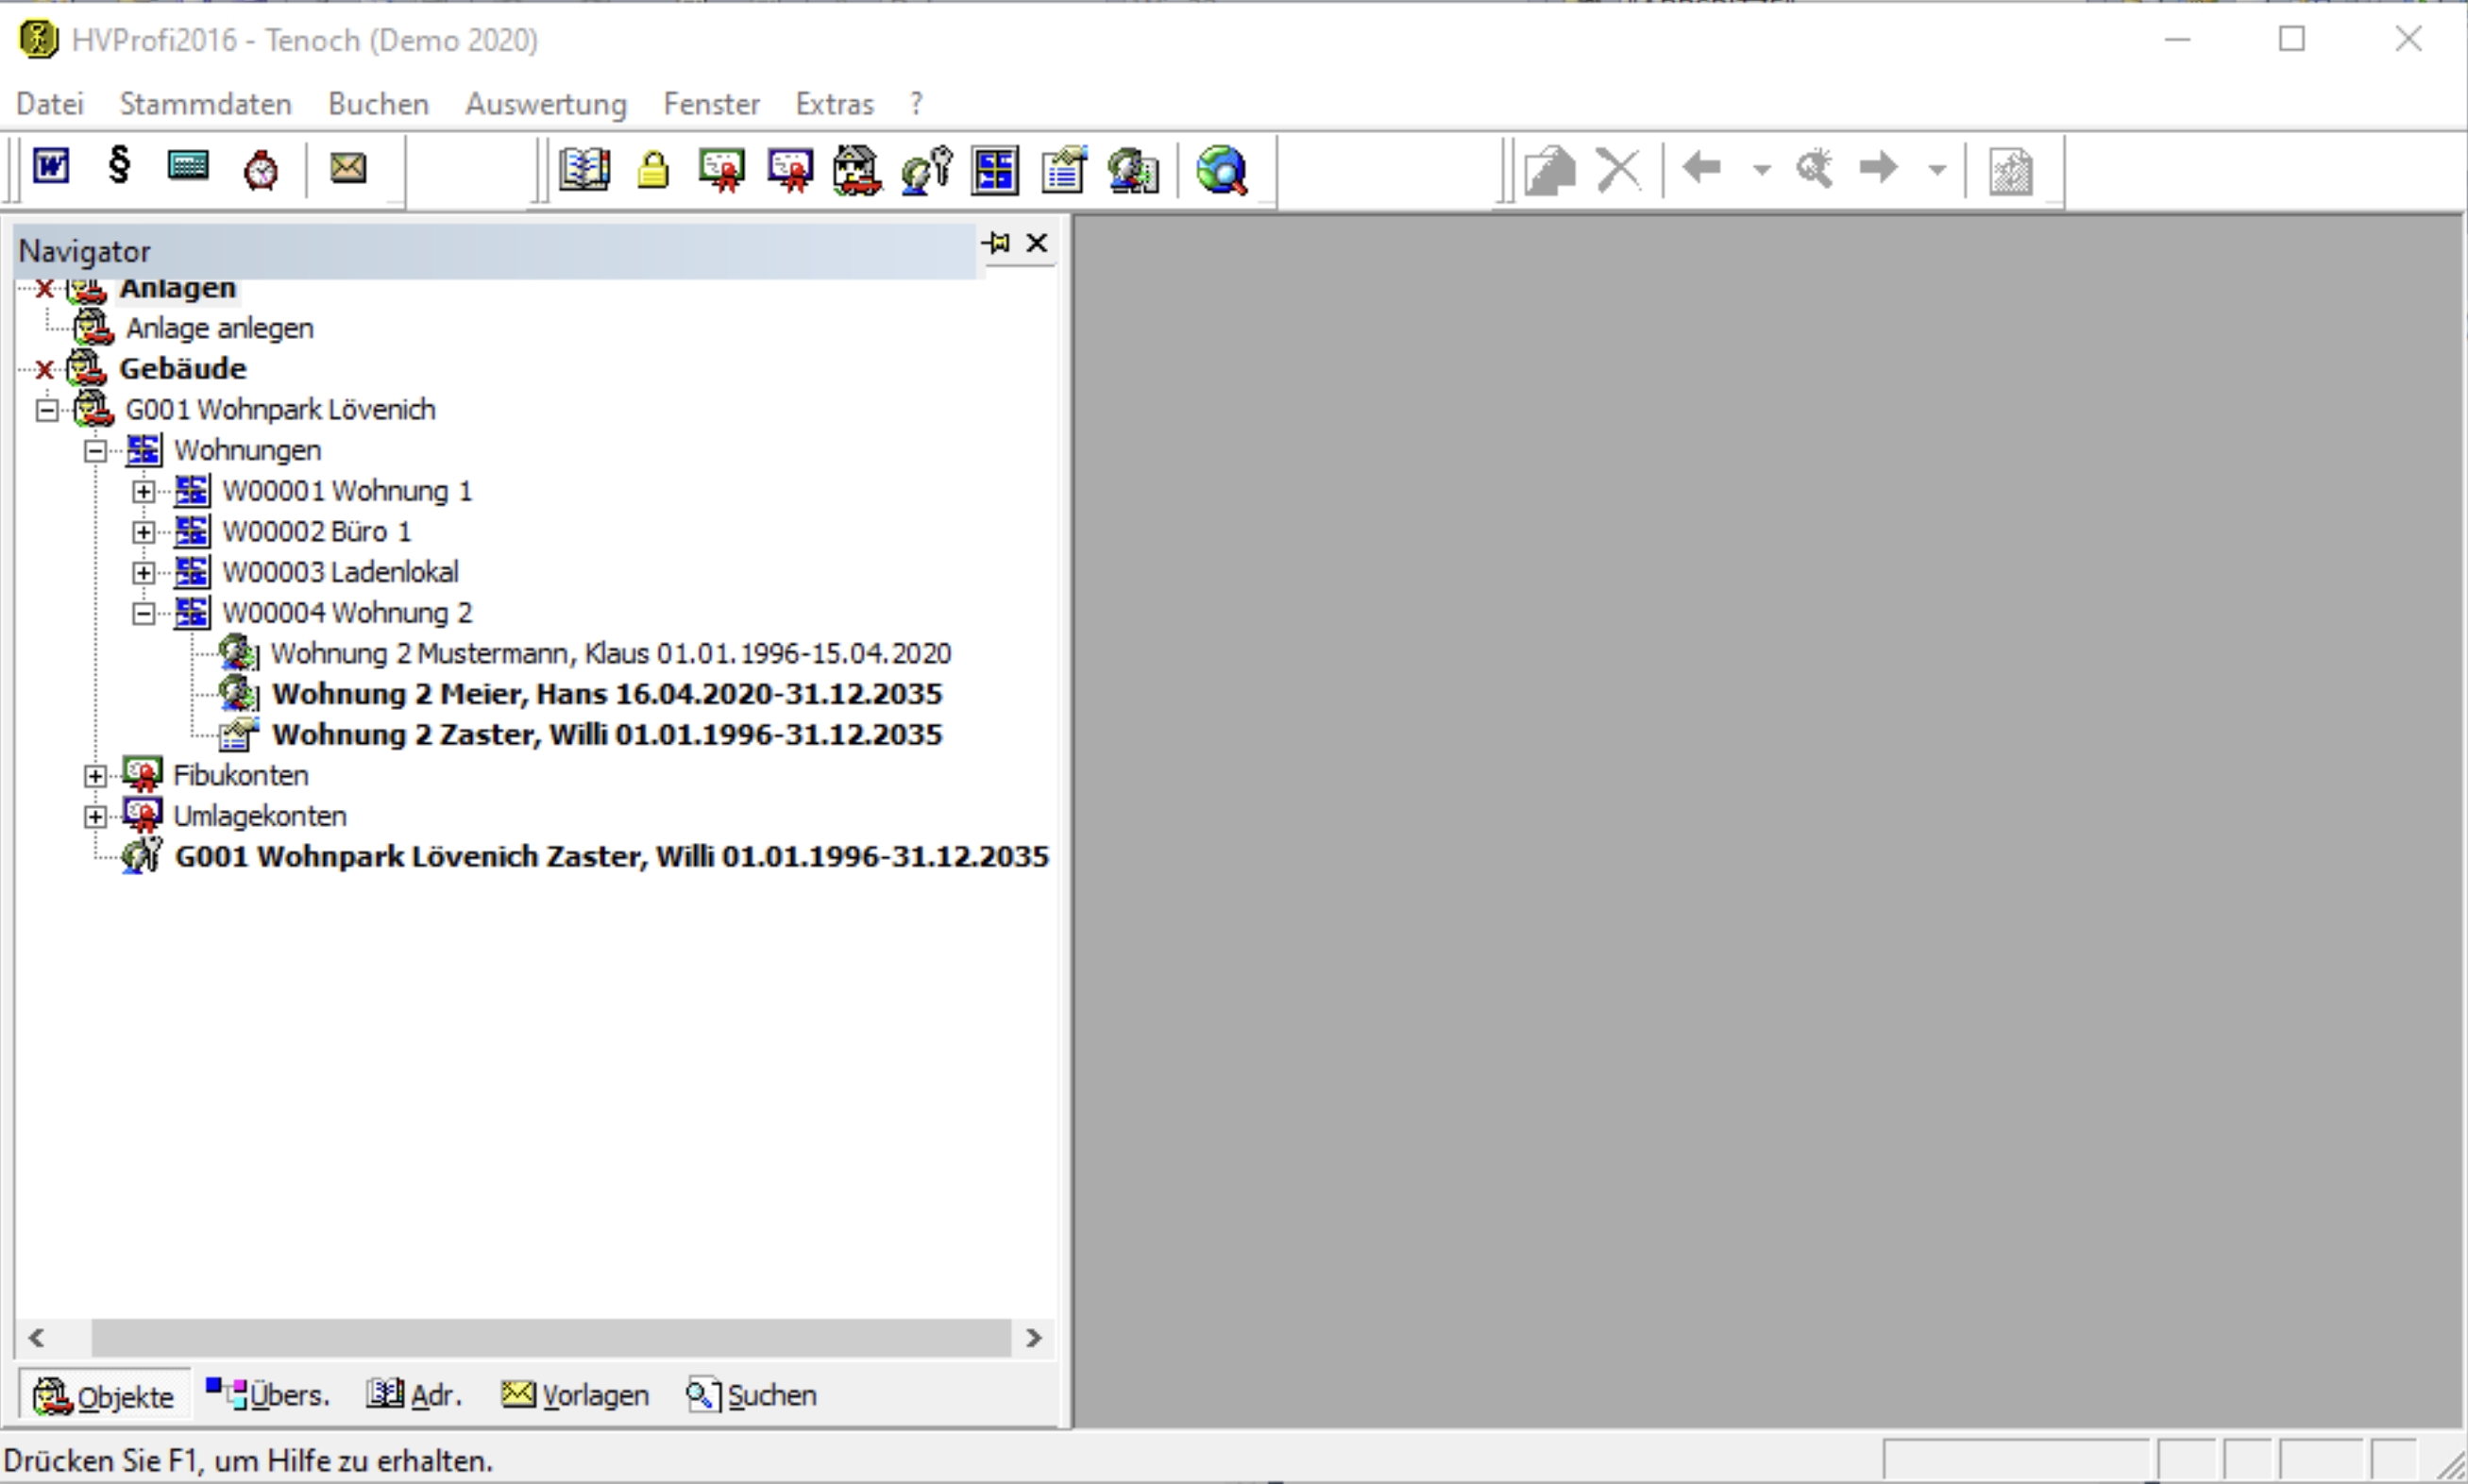Viewport: 2468px width, 1484px height.
Task: Collapse the W00004 Wohnung 2 node
Action: tap(144, 614)
